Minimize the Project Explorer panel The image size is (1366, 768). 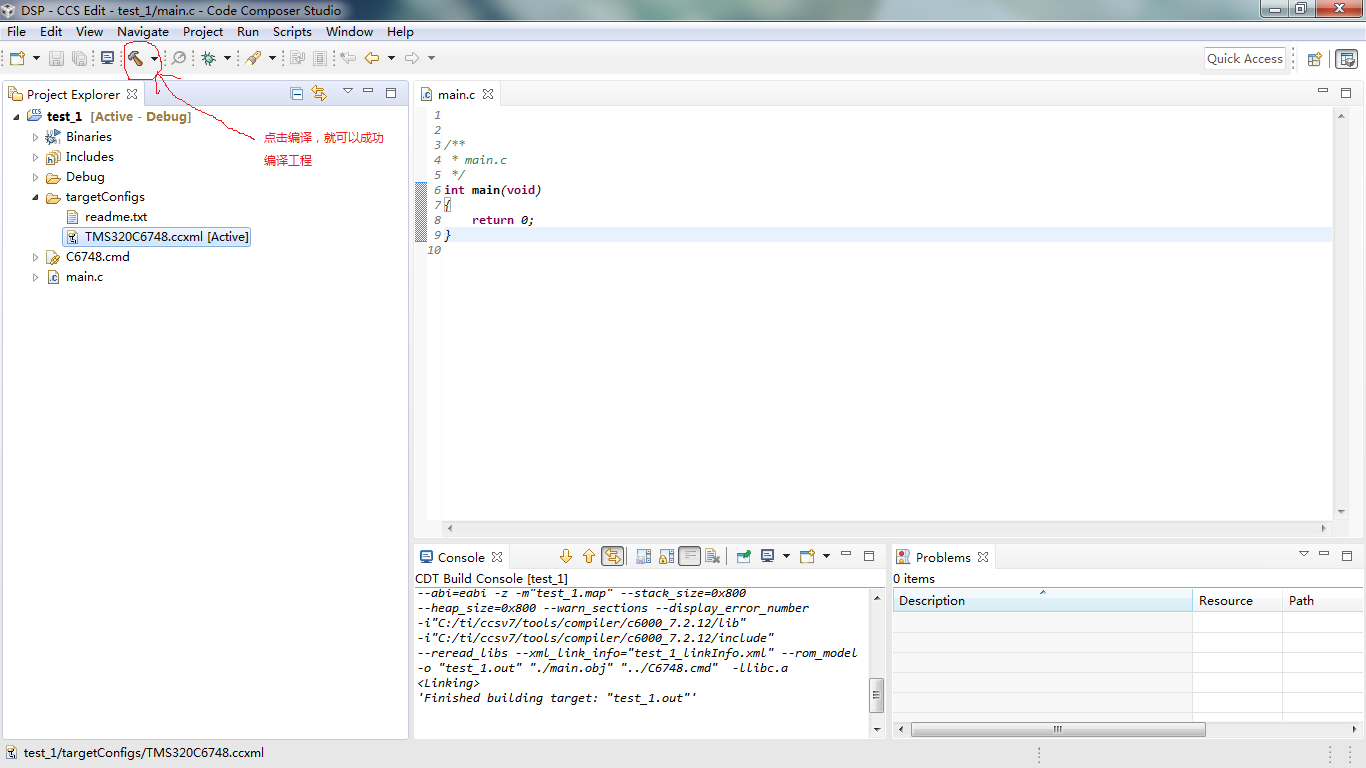coord(368,92)
